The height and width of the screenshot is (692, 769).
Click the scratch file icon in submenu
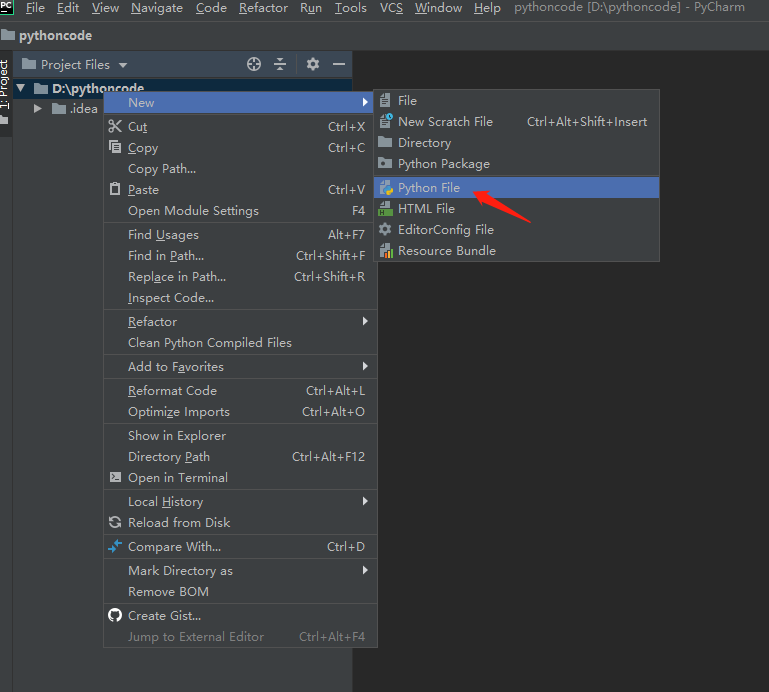click(x=386, y=121)
